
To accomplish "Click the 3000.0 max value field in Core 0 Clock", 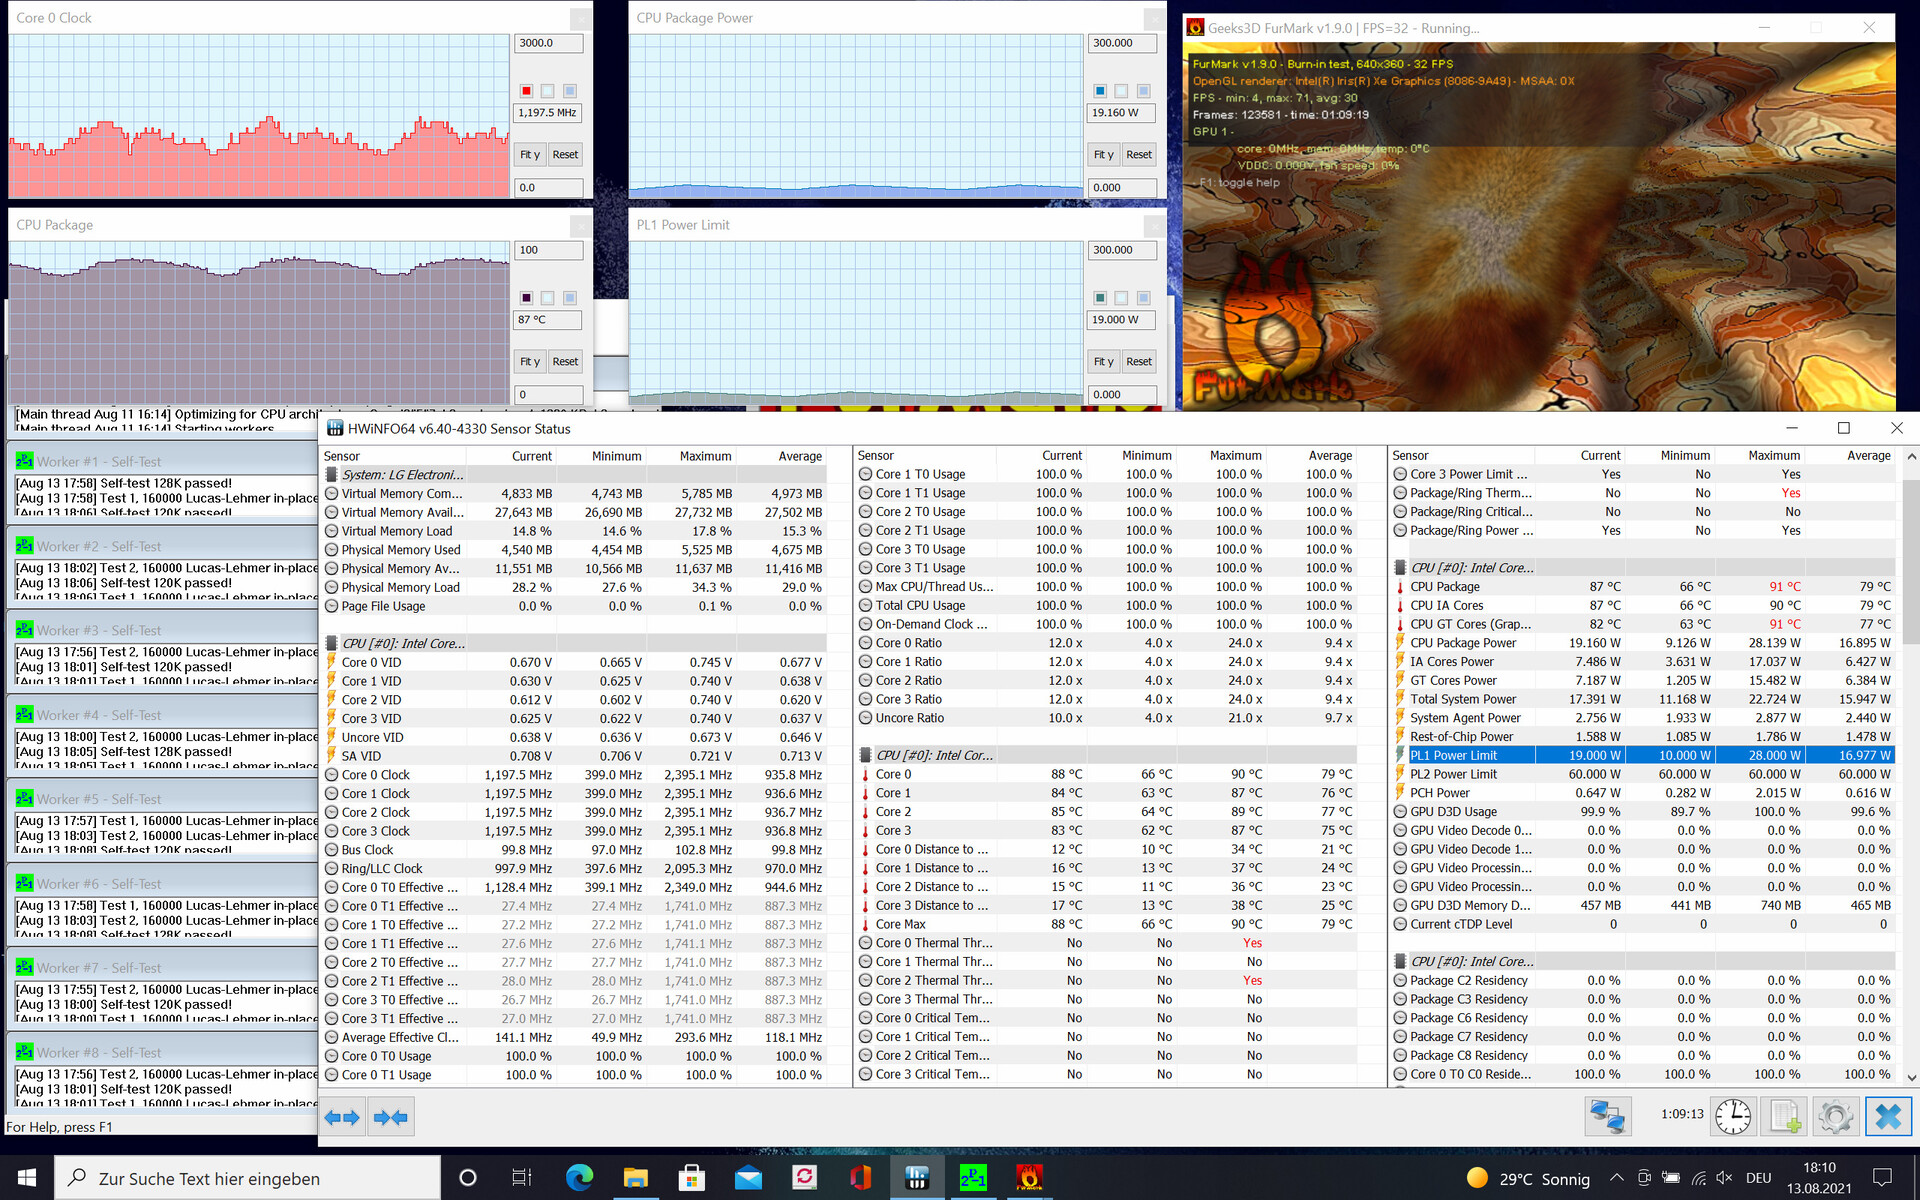I will pos(547,43).
